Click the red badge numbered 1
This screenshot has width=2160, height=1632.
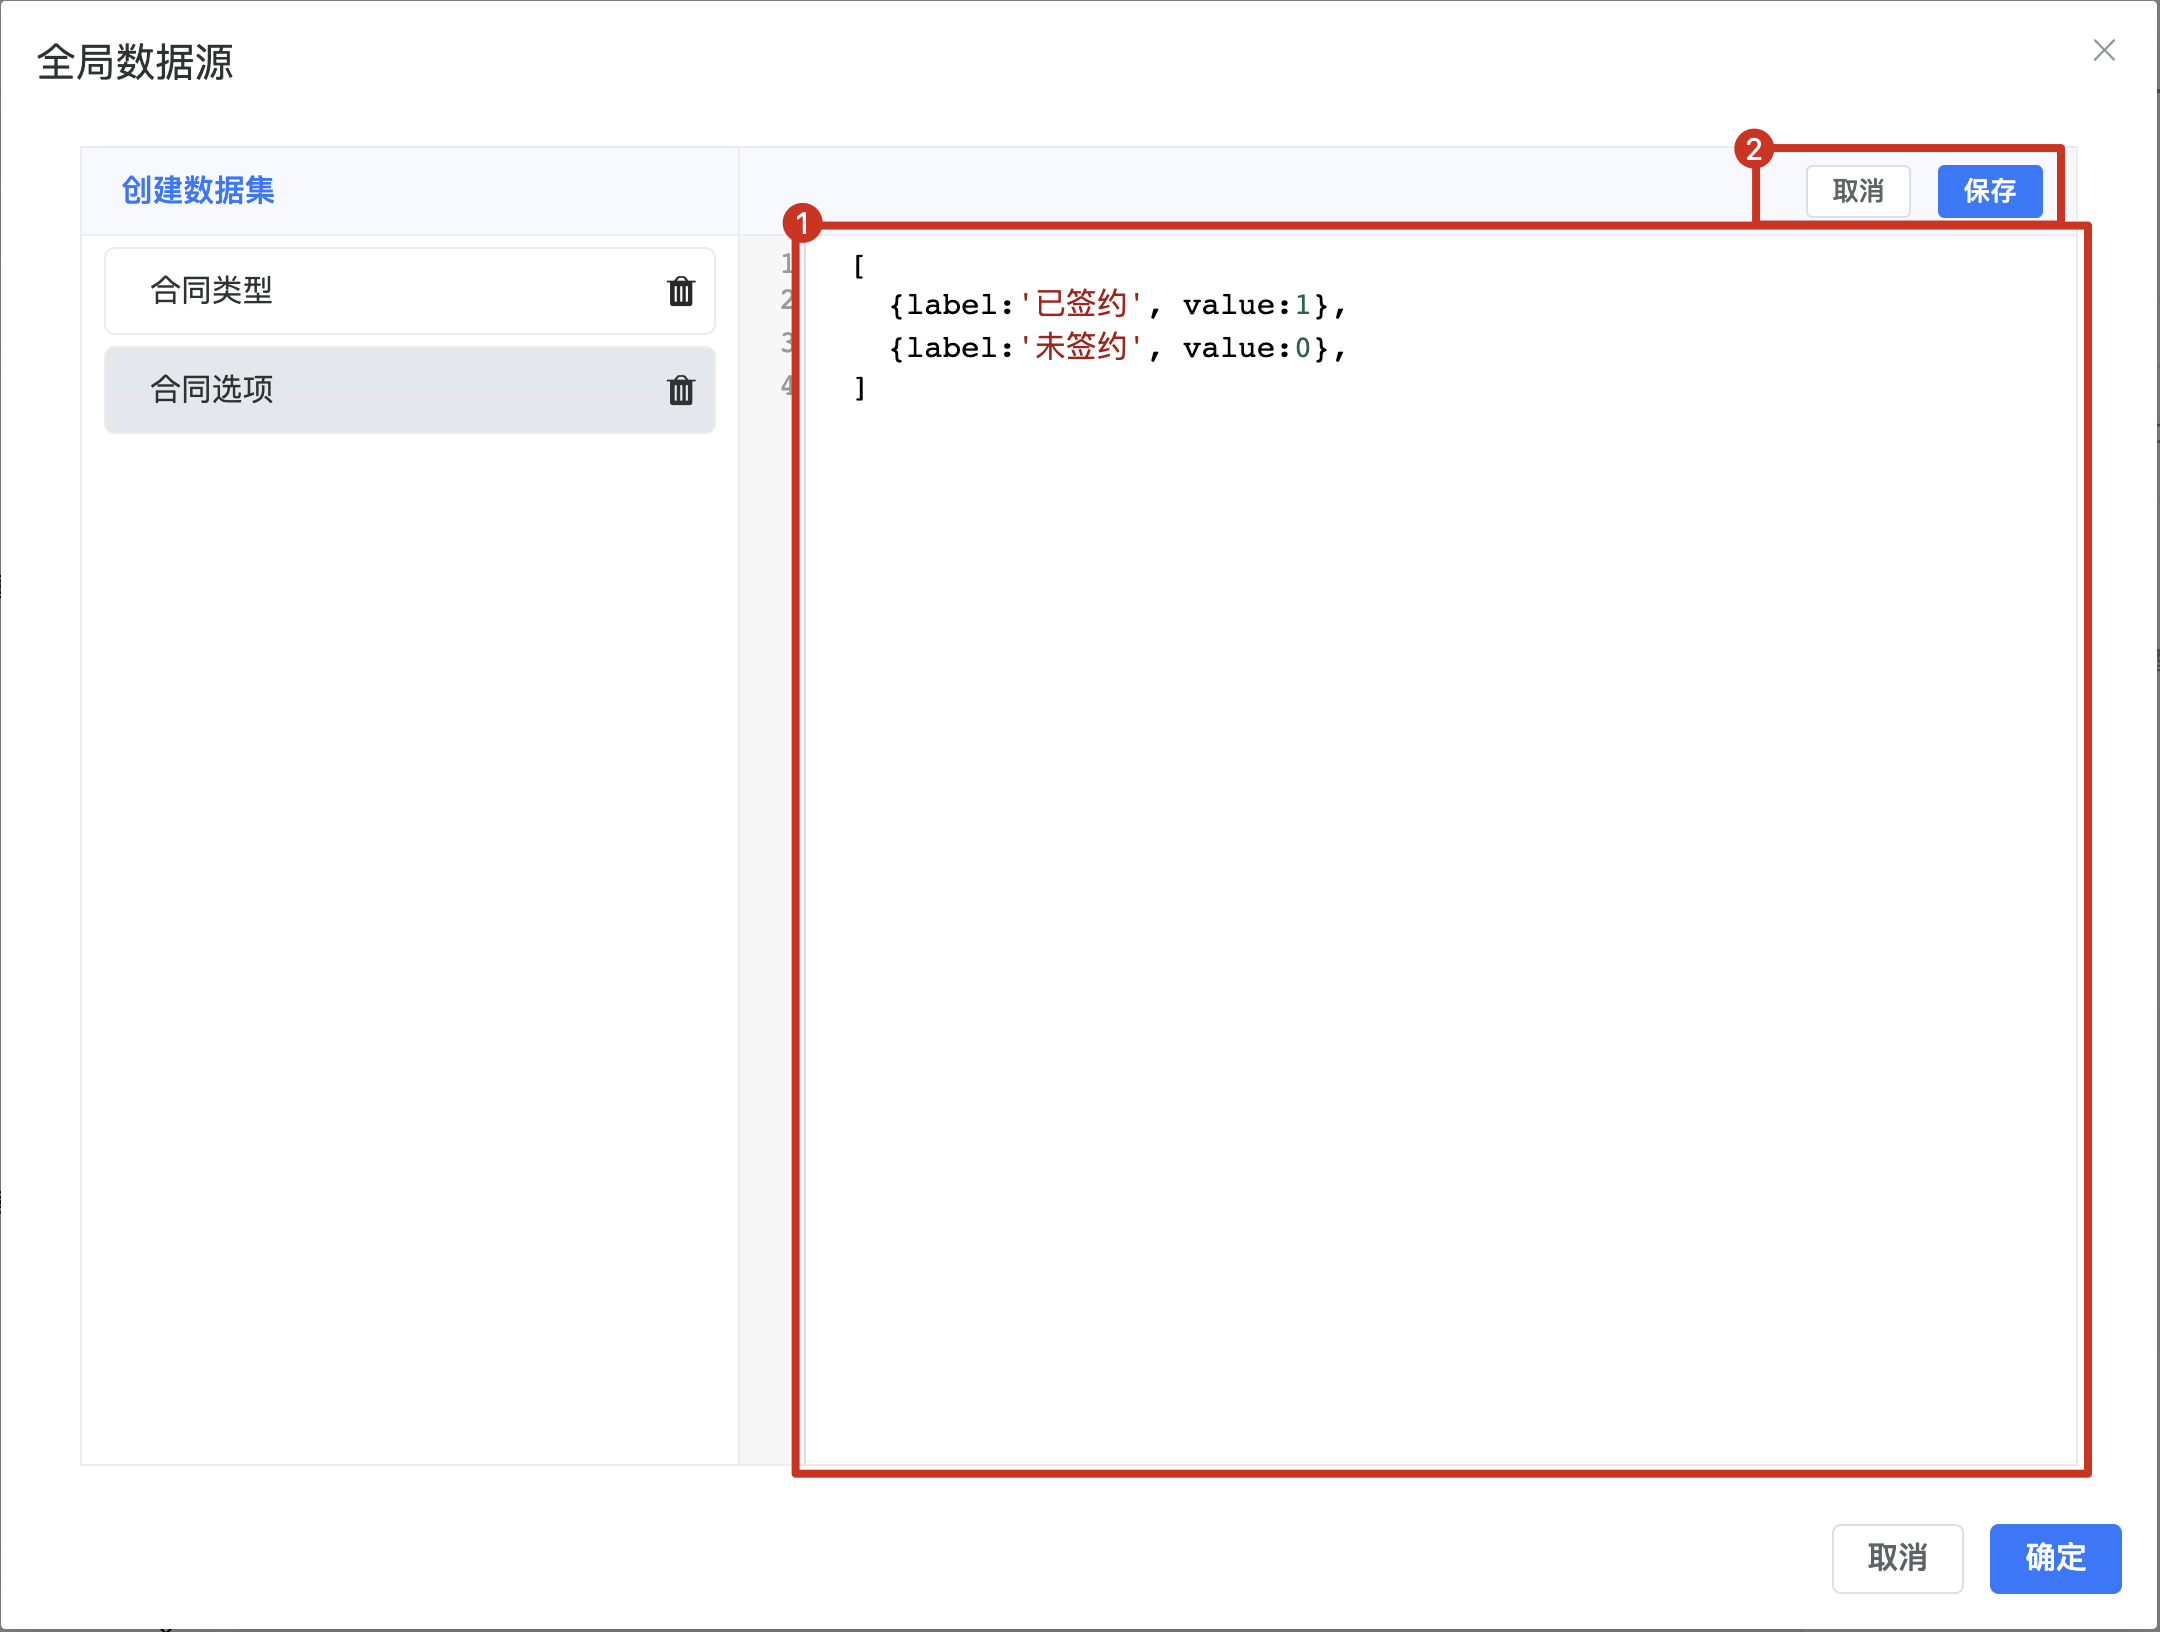coord(802,223)
